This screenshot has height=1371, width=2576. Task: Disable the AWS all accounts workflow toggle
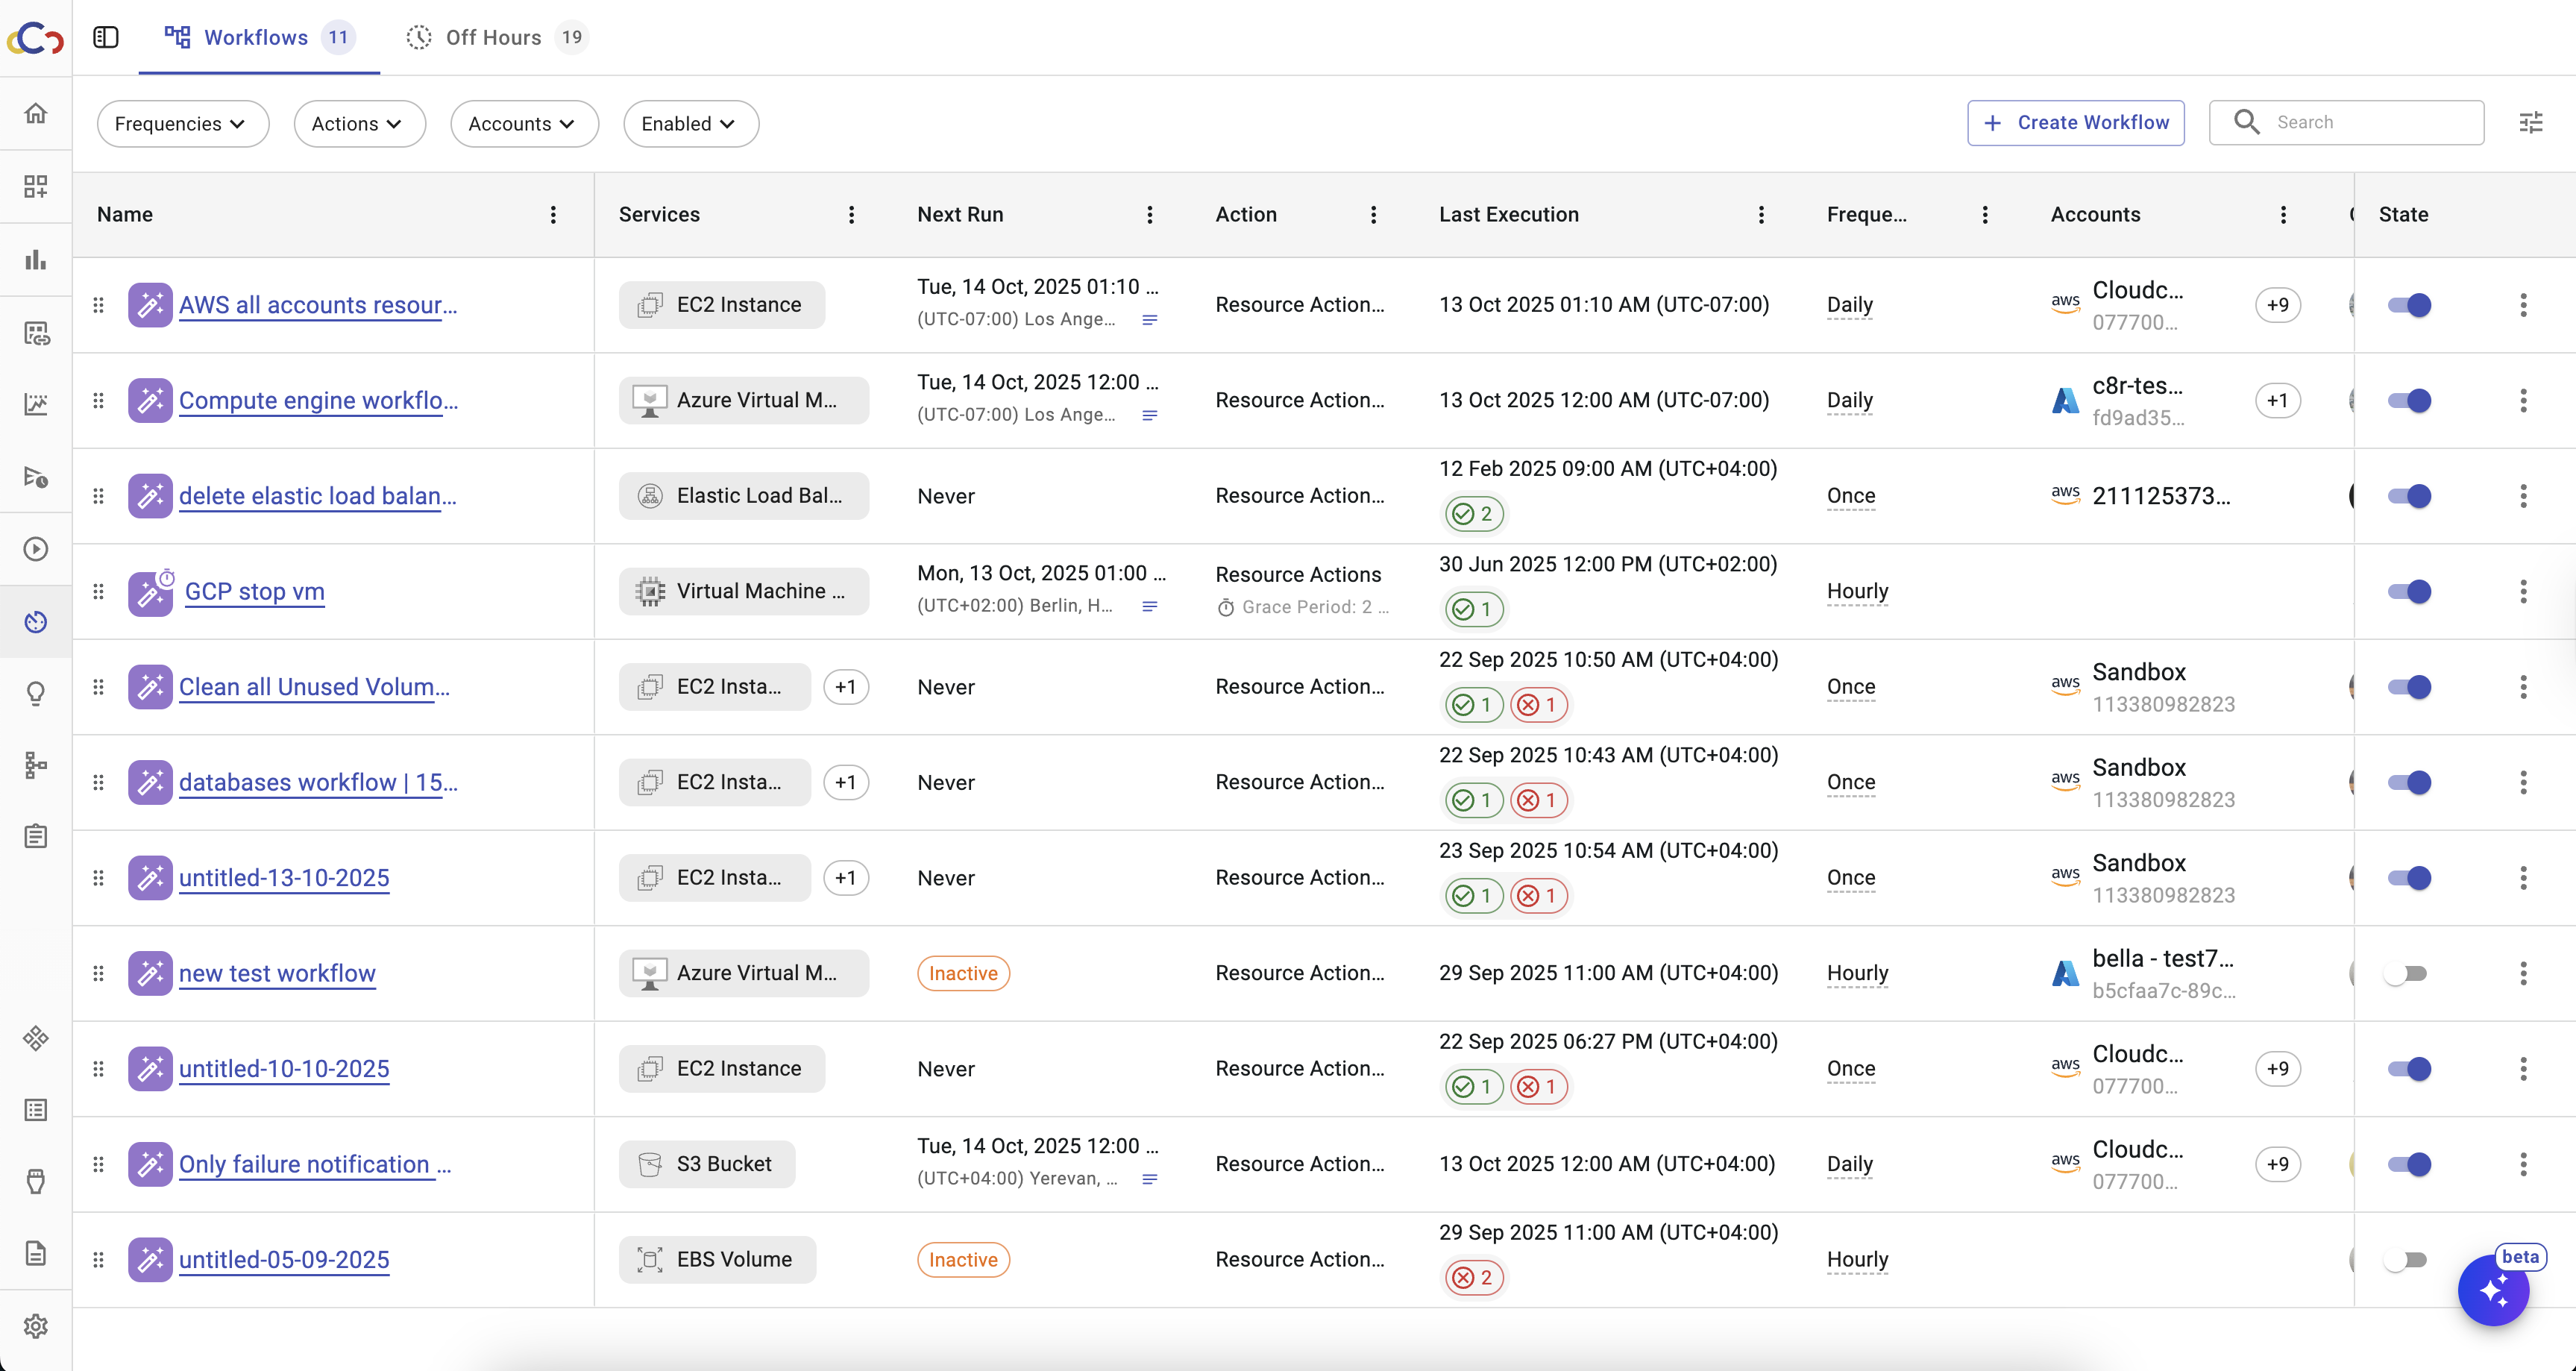tap(2408, 305)
